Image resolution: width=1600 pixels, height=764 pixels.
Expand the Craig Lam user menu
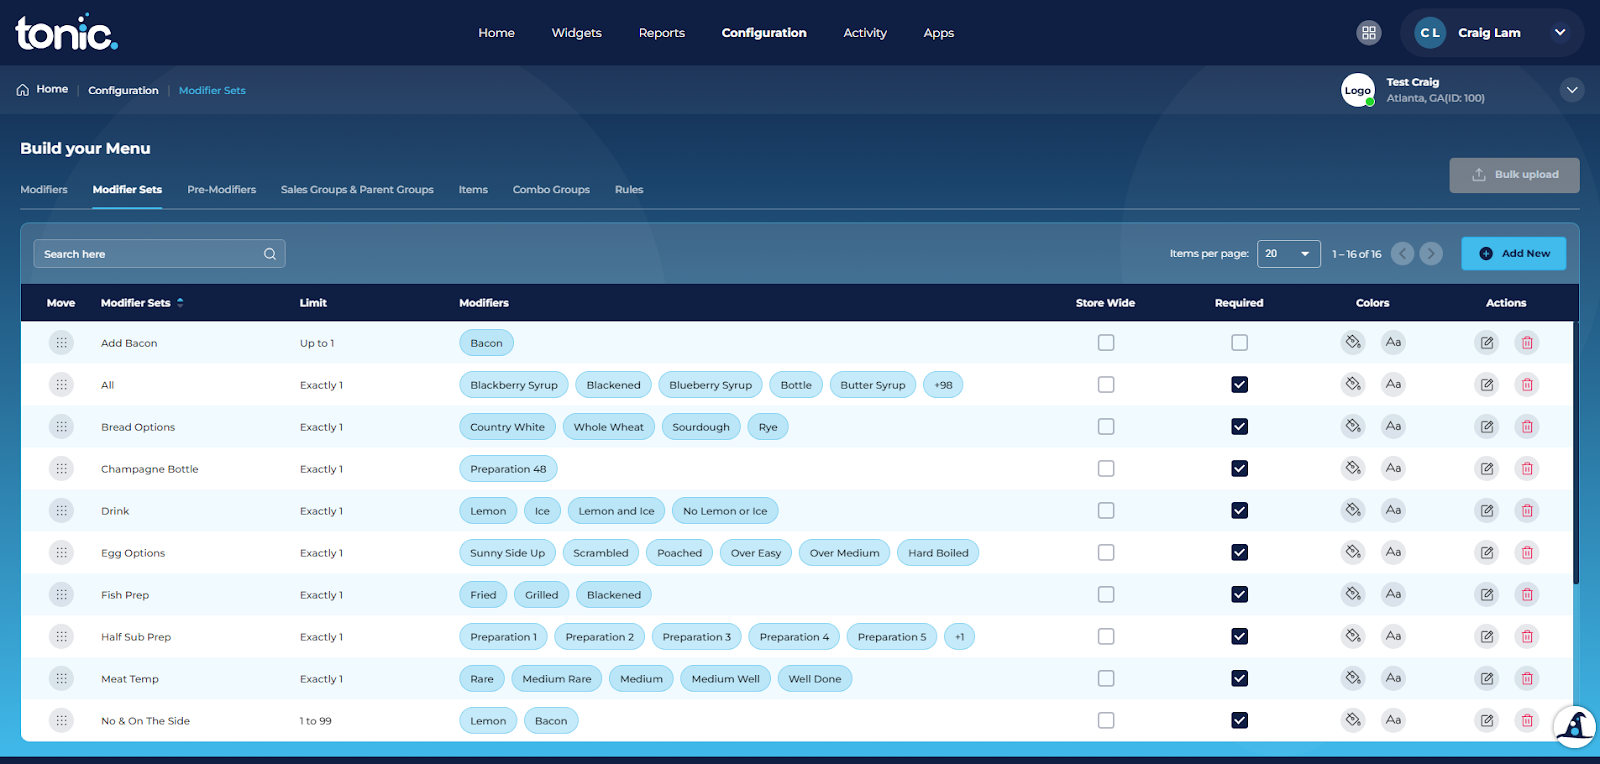click(x=1560, y=33)
